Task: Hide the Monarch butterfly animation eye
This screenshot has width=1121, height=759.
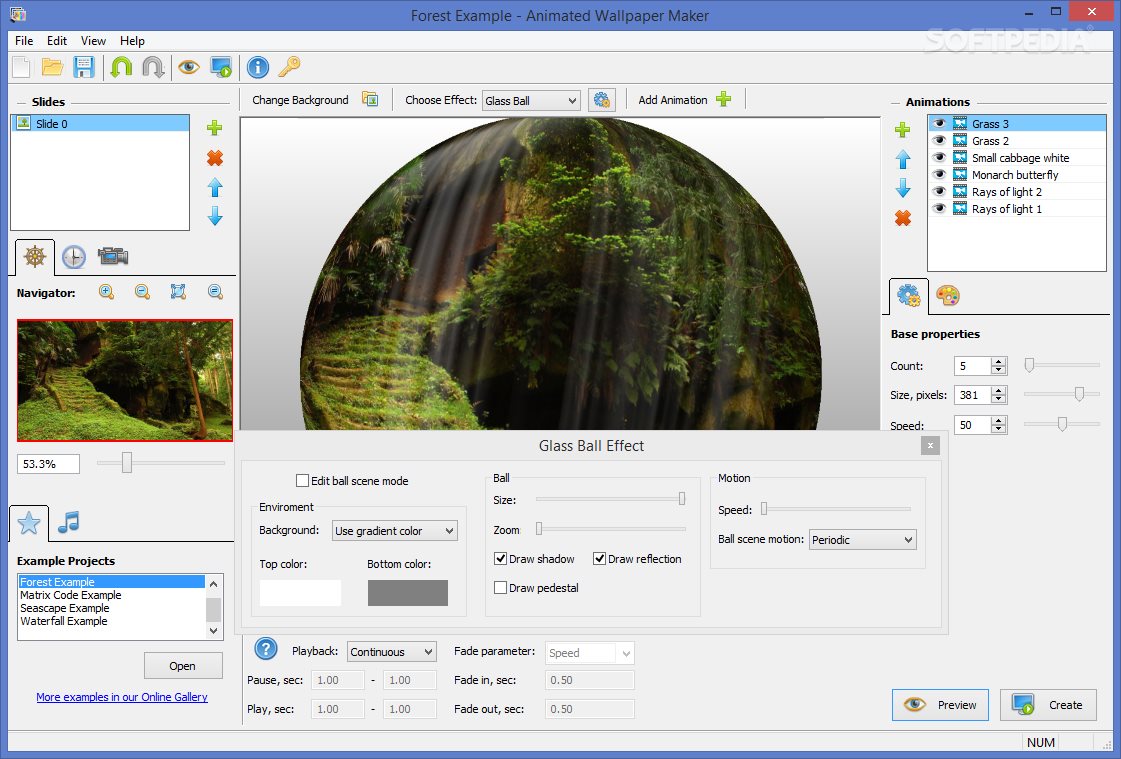Action: [x=939, y=175]
